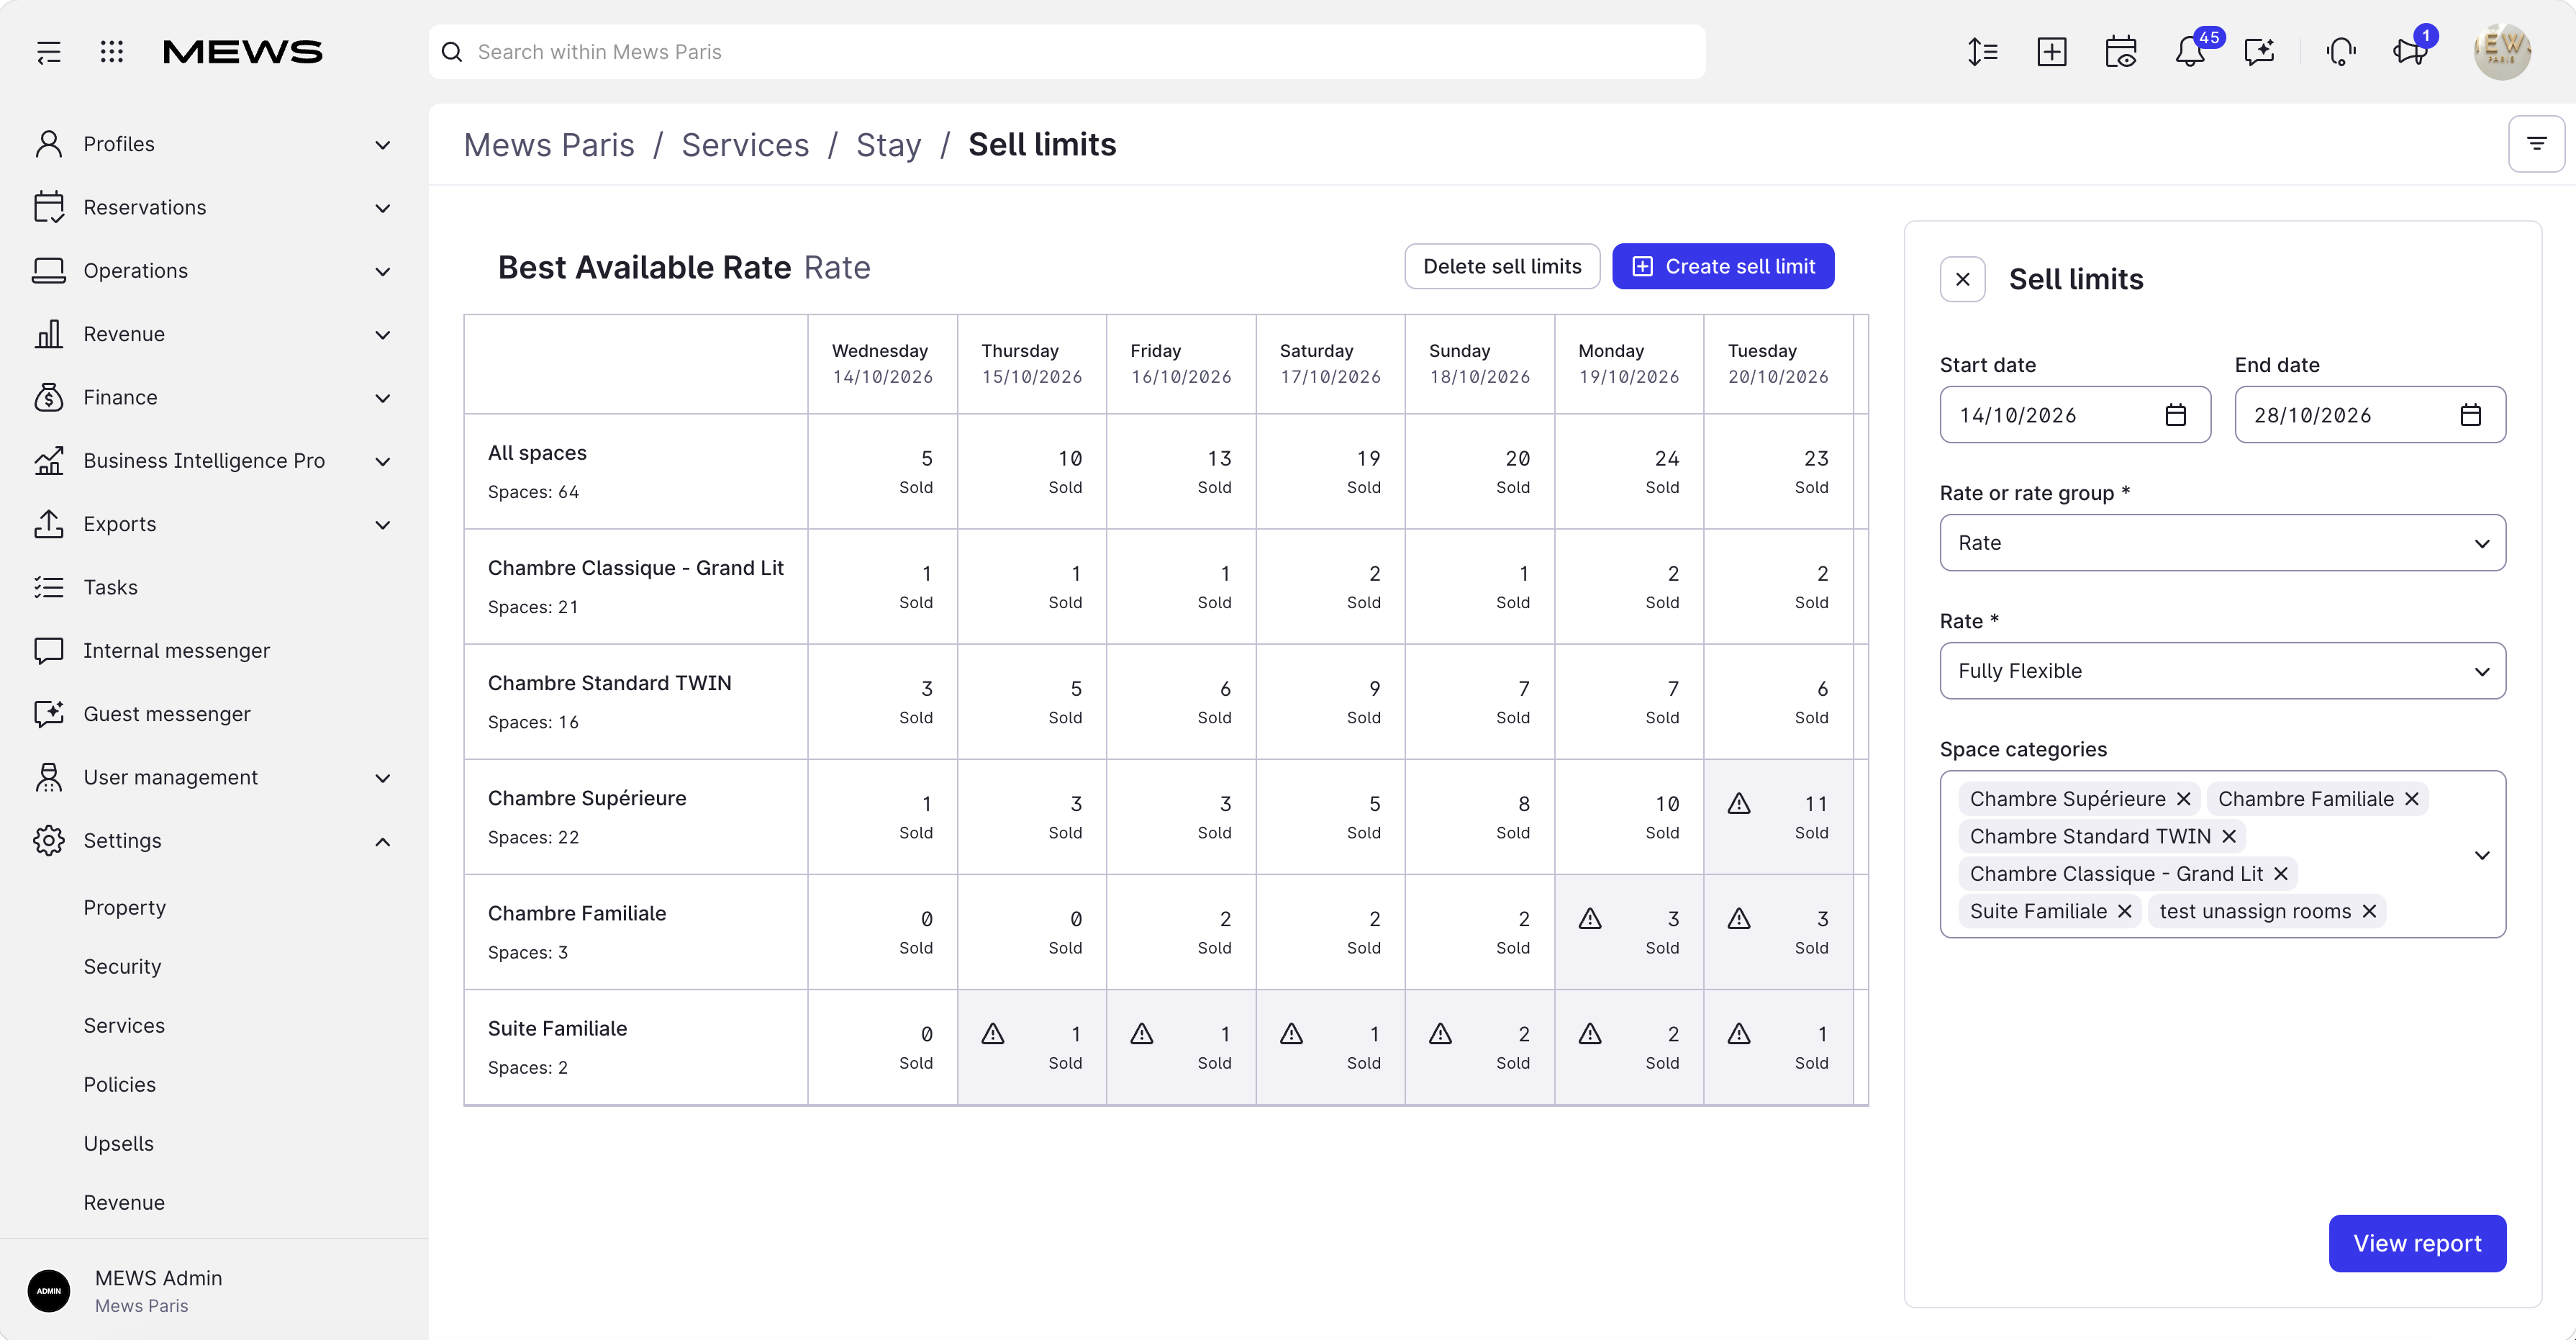The height and width of the screenshot is (1340, 2576).
Task: Click the MEWS logo
Action: [242, 52]
